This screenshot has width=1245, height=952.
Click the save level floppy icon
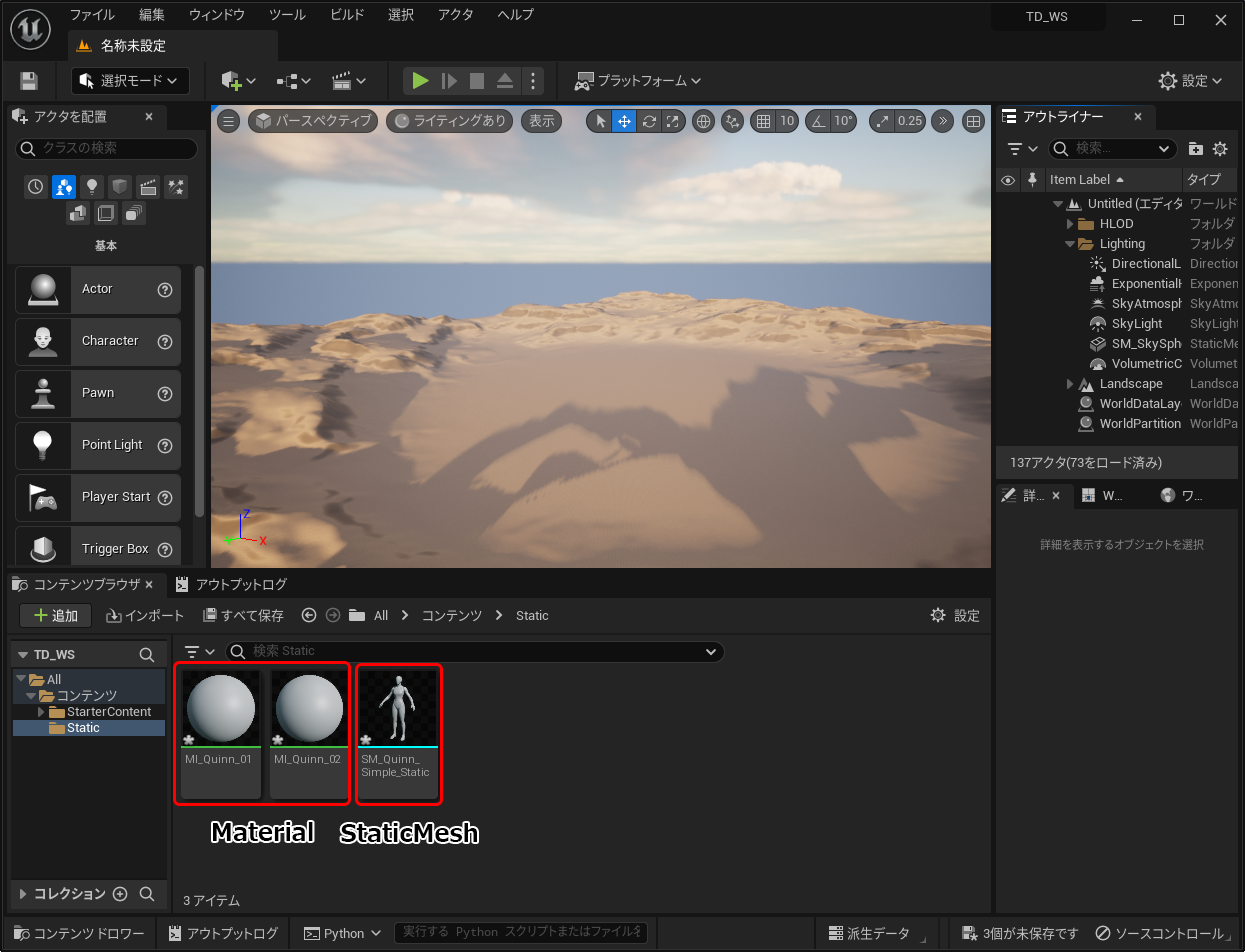coord(29,81)
